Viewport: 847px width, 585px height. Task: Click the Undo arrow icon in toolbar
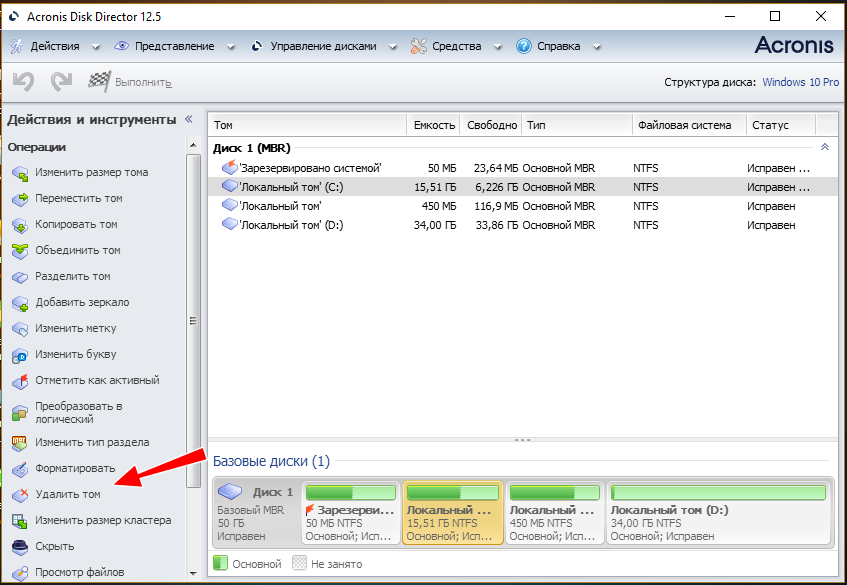coord(24,82)
